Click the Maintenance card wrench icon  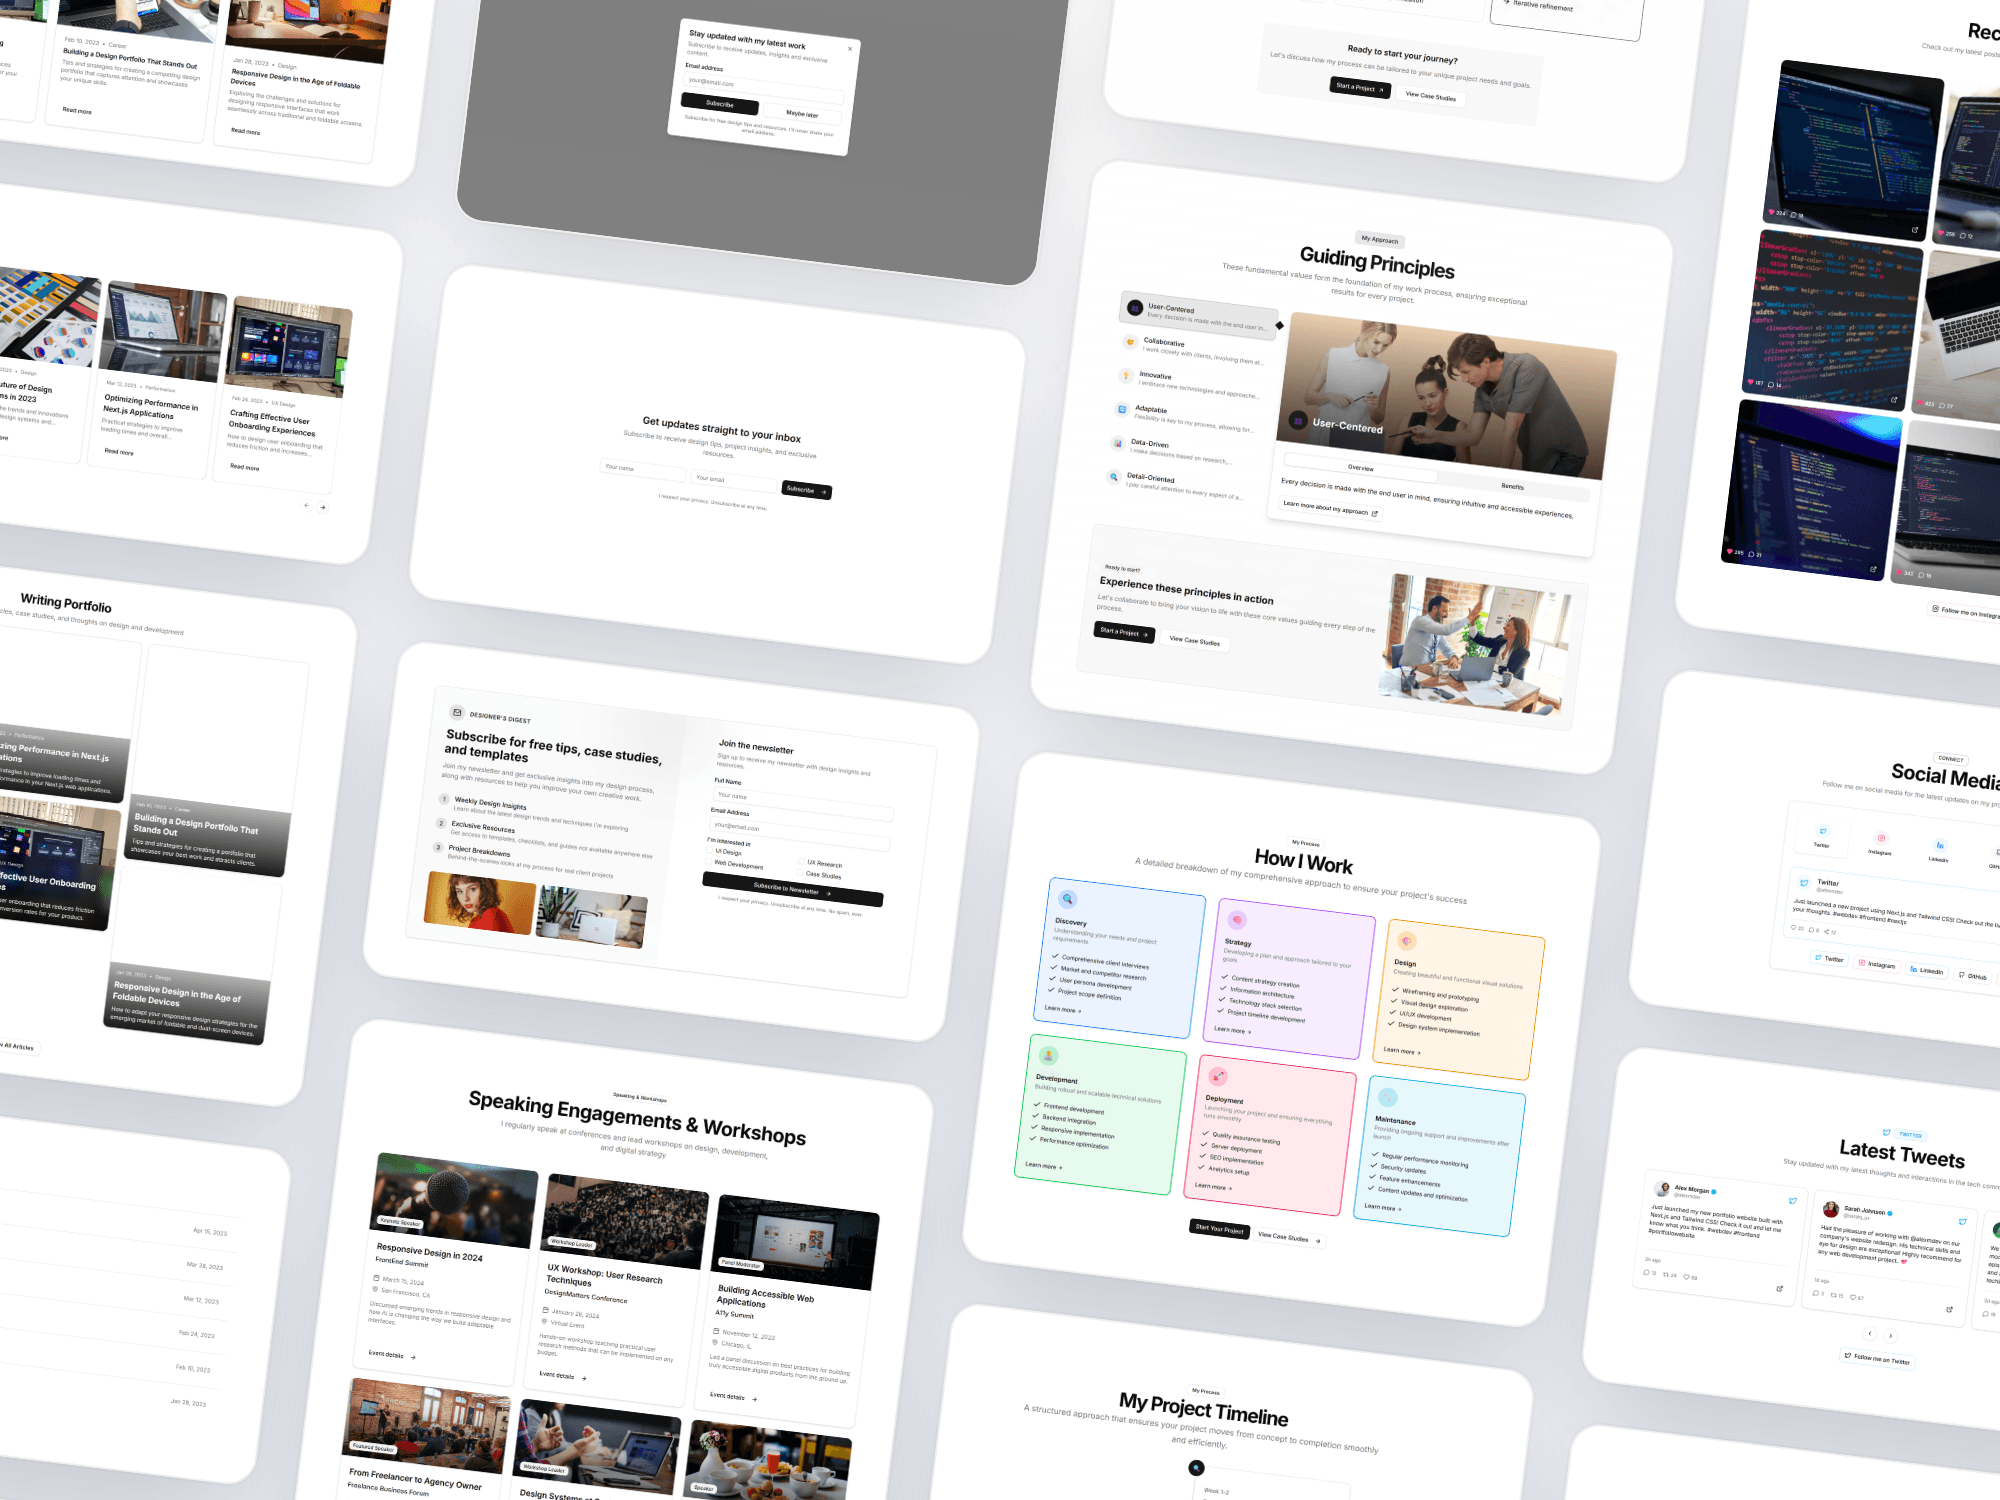[1387, 1097]
